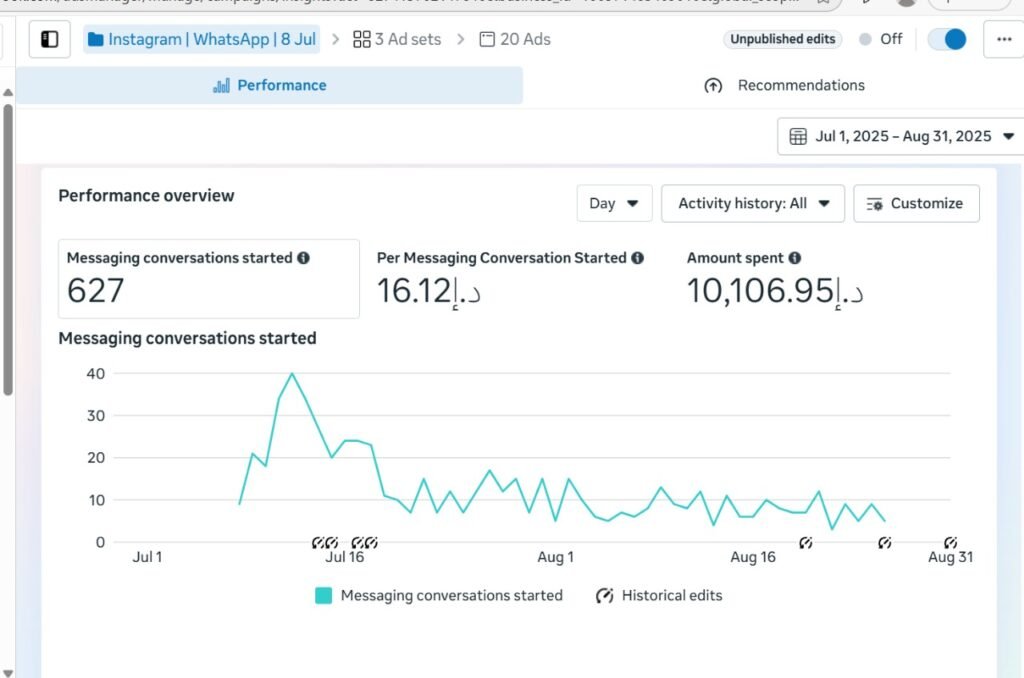This screenshot has width=1024, height=678.
Task: Select the Messaging conversations started metric card
Action: point(208,279)
